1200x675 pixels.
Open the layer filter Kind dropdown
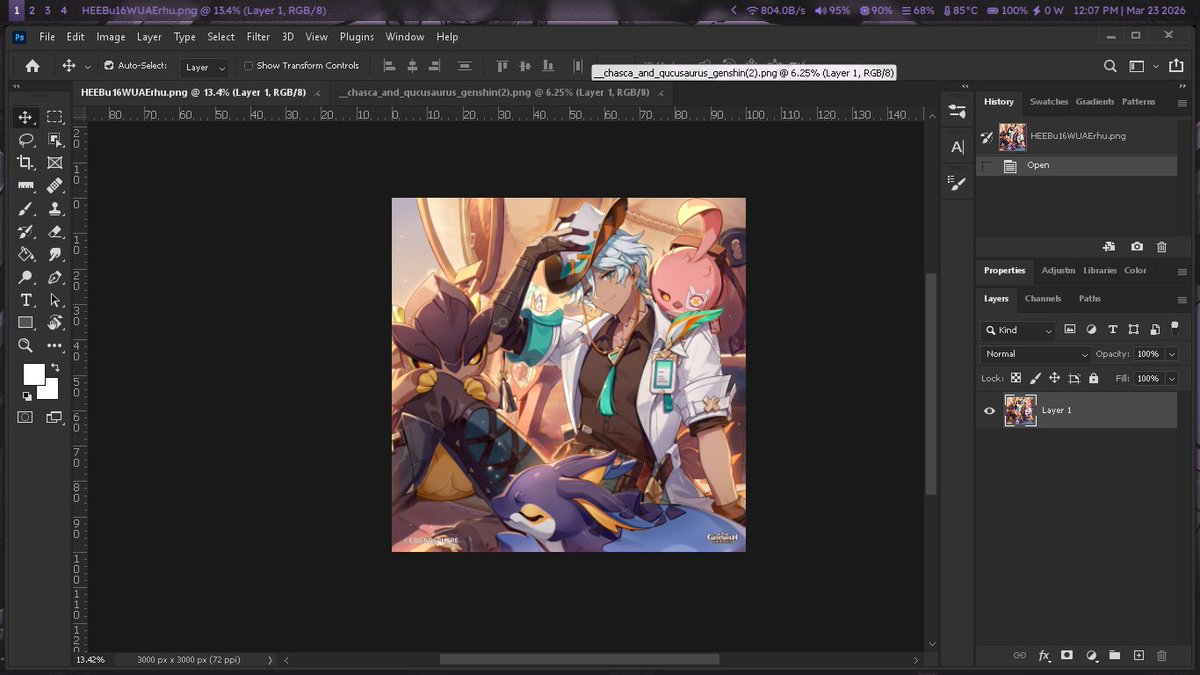coord(1018,330)
